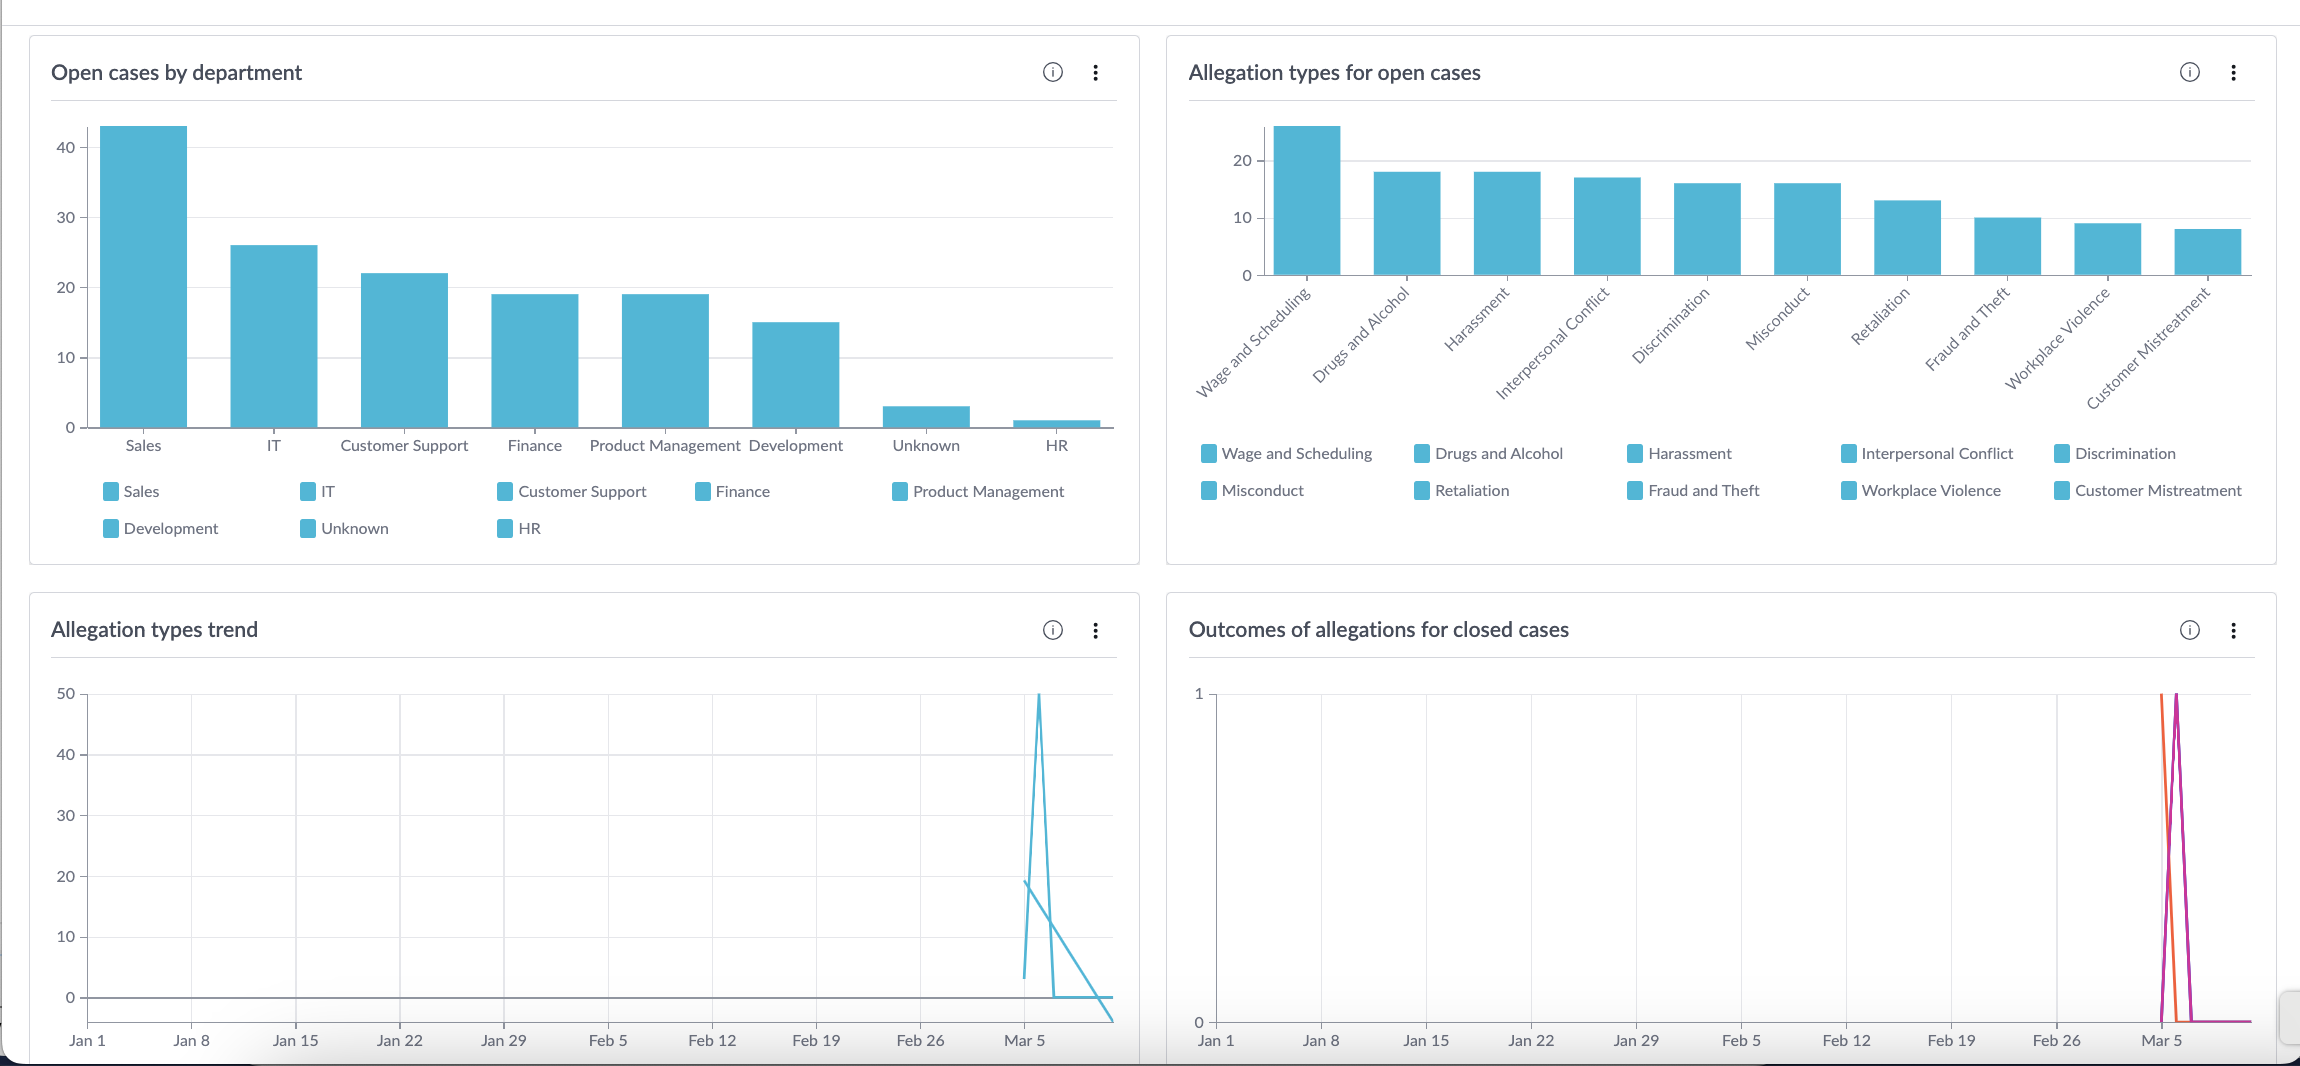Viewport: 2300px width, 1066px height.
Task: Open three-dot menu on Allegation types trend
Action: point(1095,630)
